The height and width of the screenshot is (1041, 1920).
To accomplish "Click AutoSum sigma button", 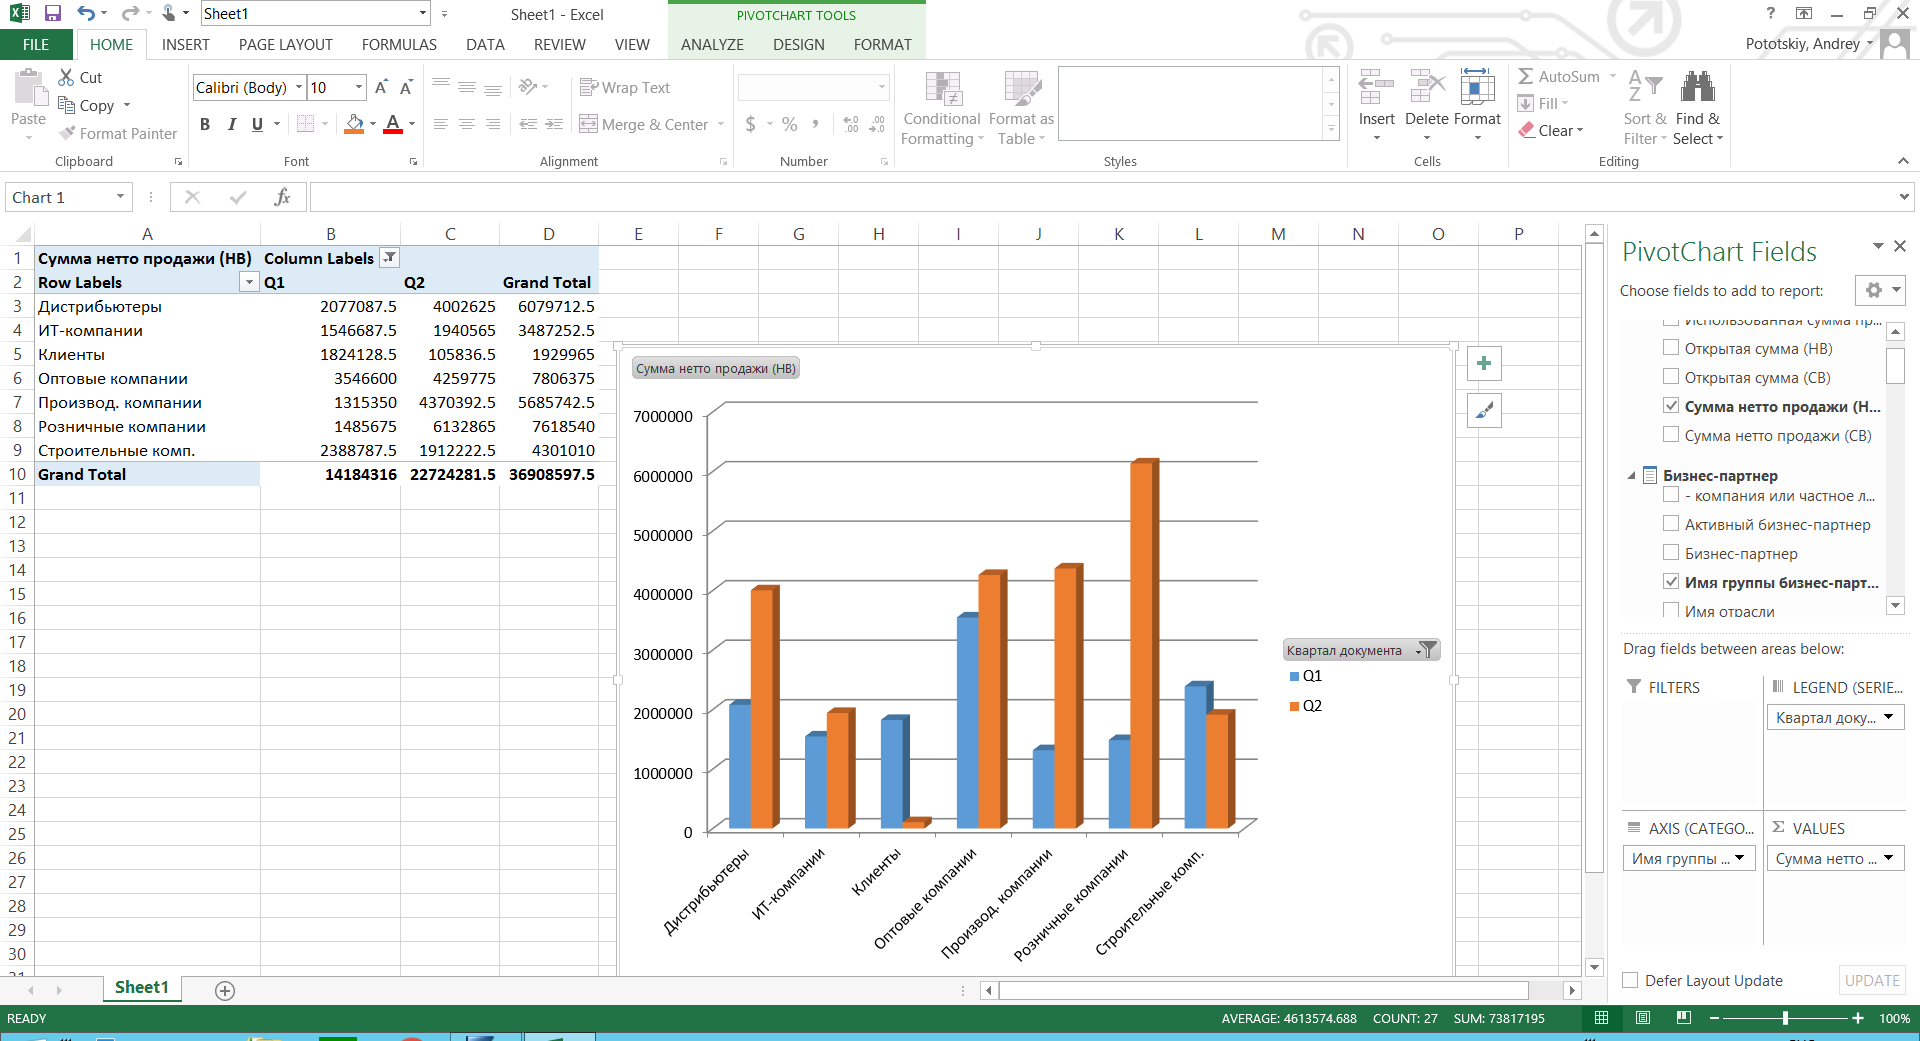I will pos(1558,77).
